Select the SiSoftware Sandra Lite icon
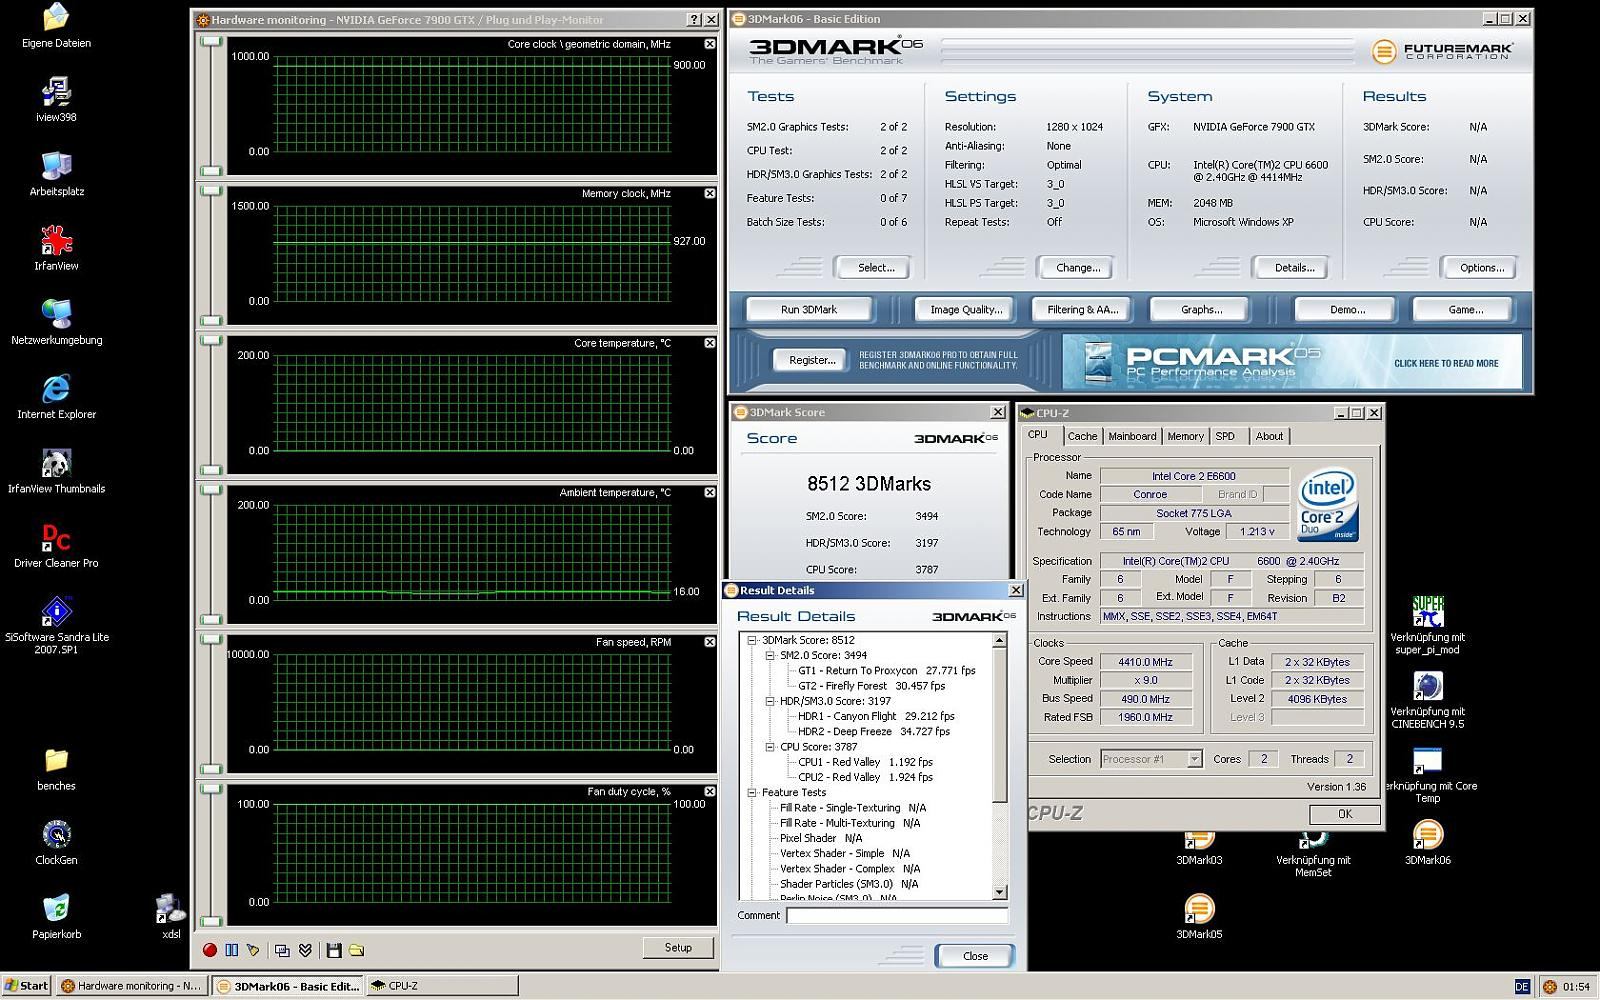Screen dimensions: 1600x1000 (x=56, y=625)
